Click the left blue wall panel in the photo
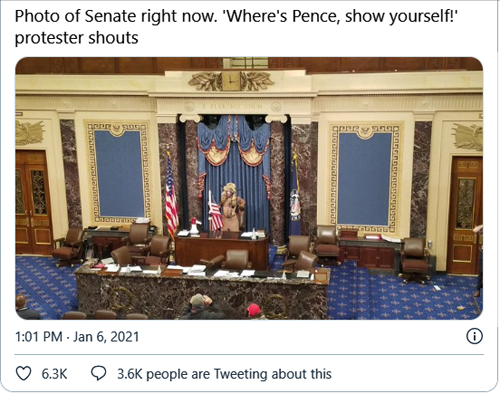500x394 pixels. click(x=118, y=174)
